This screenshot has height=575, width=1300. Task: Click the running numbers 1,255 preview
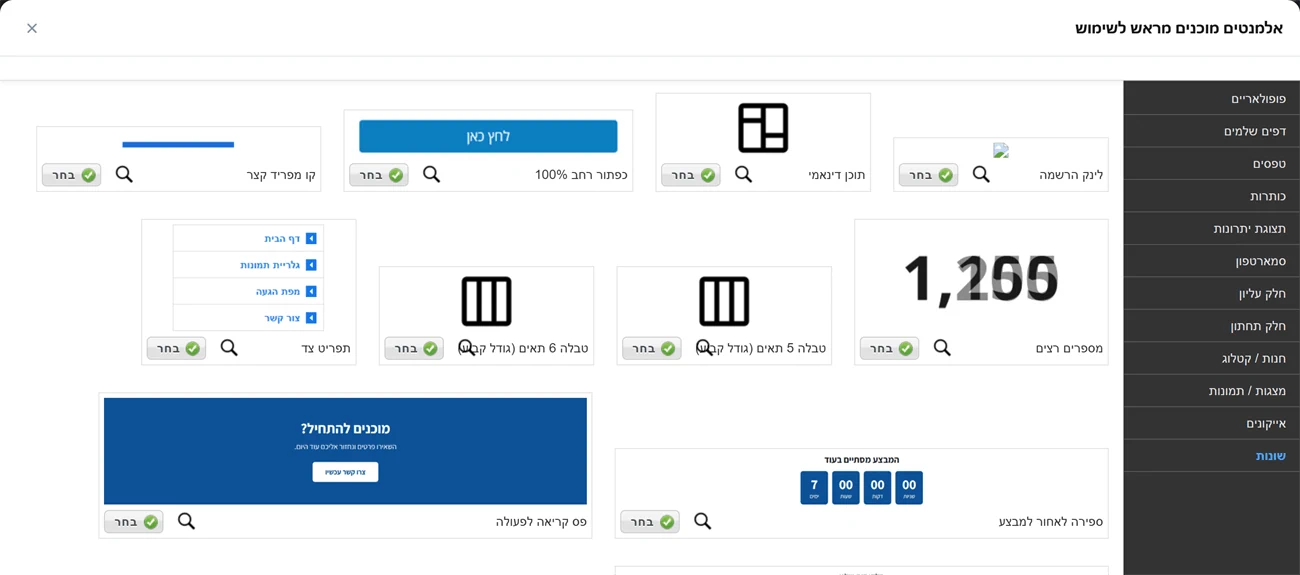point(981,278)
